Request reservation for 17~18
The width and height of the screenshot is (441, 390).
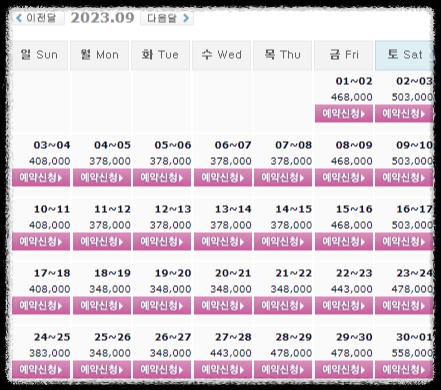coord(41,306)
